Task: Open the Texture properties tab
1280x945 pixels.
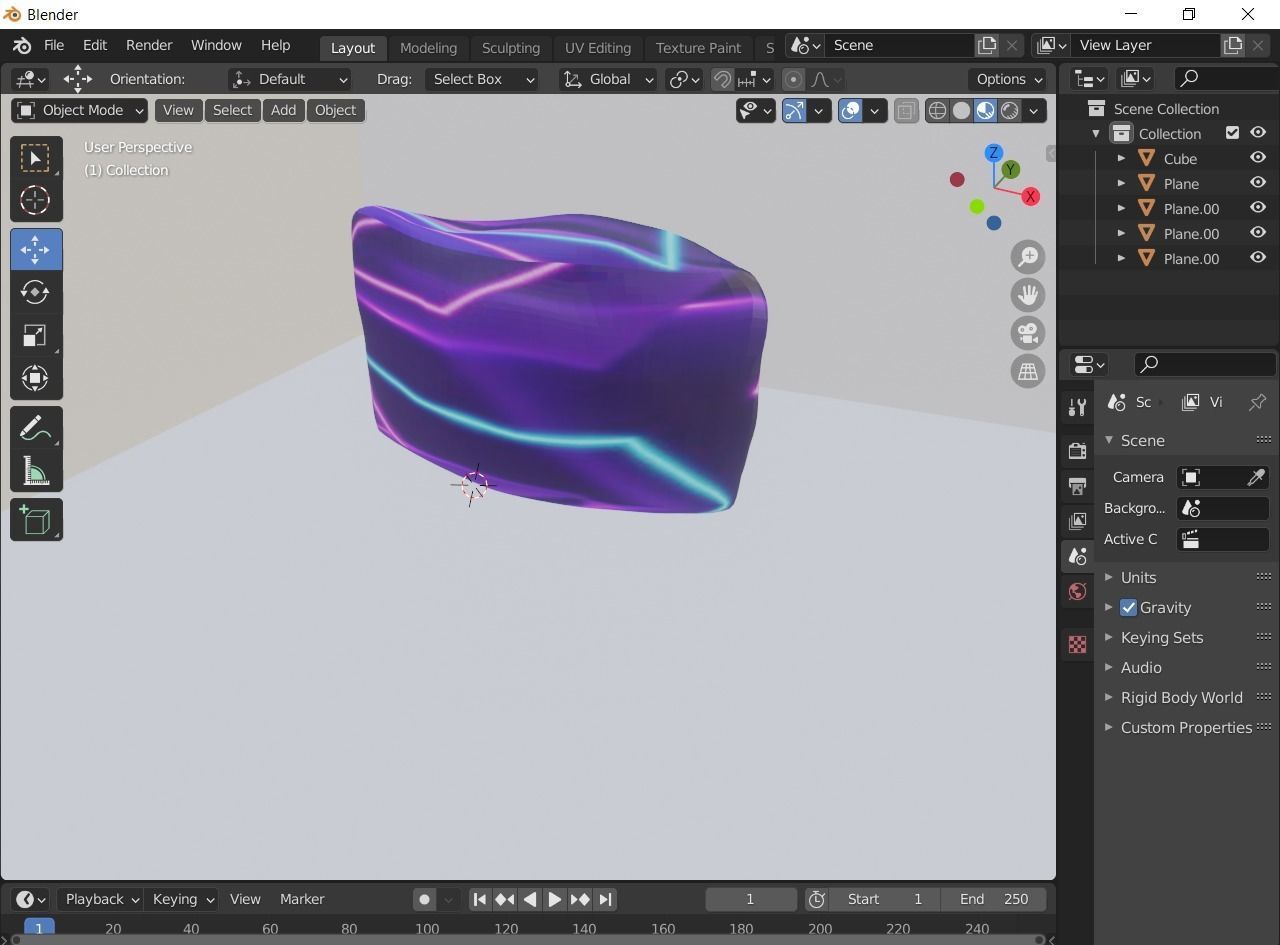Action: click(x=1077, y=645)
